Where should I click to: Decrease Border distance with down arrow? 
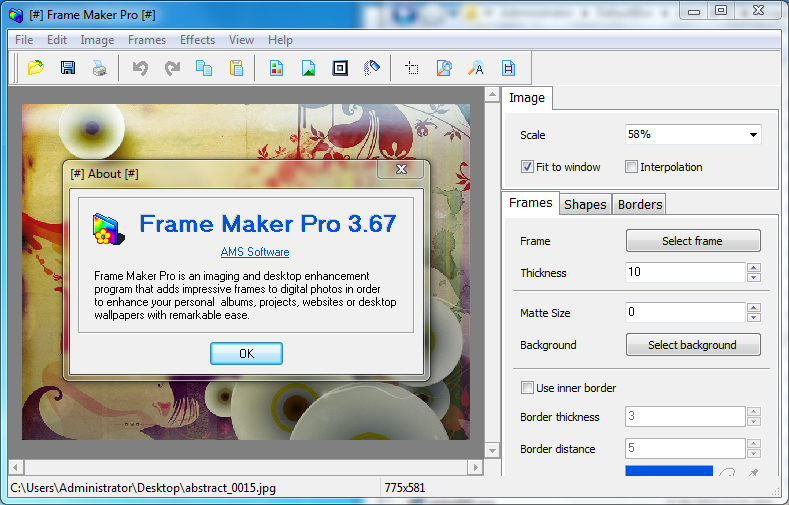(x=754, y=454)
